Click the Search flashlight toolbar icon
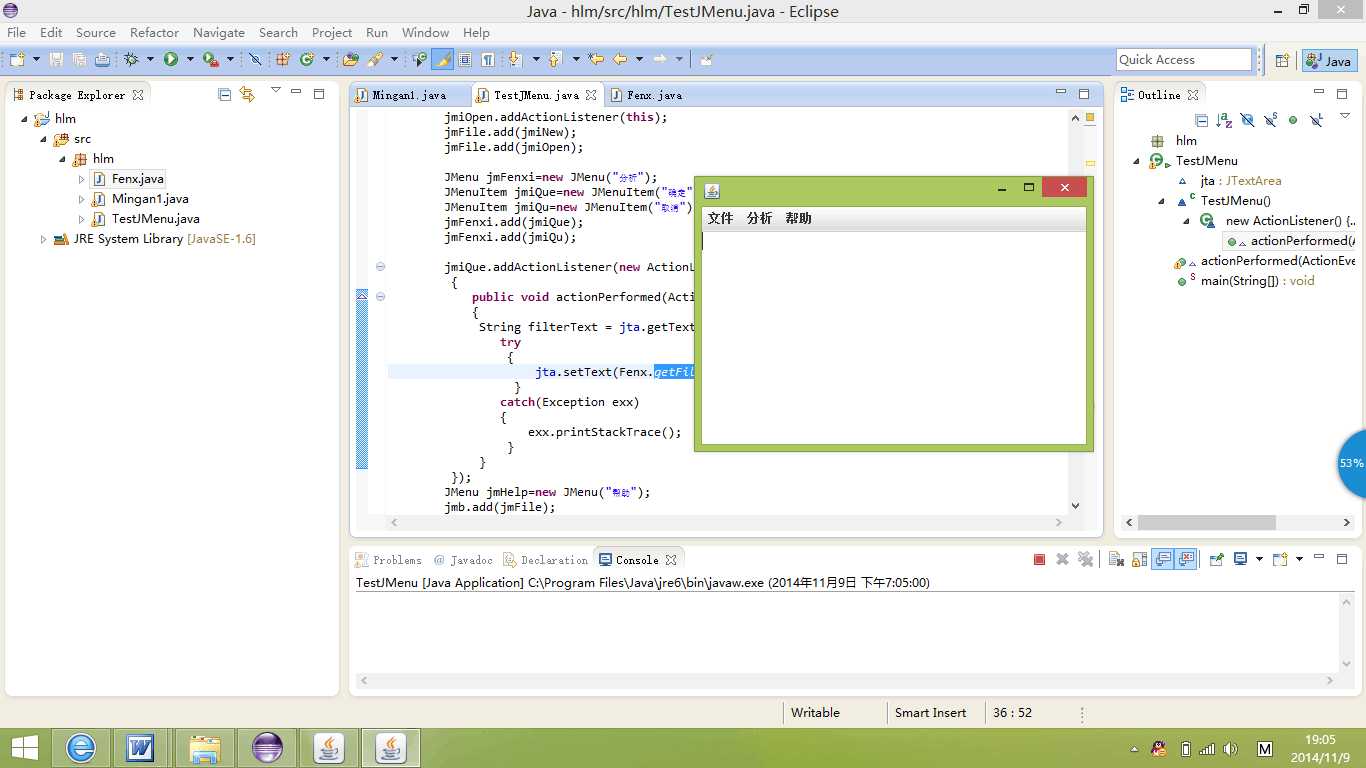 click(375, 60)
